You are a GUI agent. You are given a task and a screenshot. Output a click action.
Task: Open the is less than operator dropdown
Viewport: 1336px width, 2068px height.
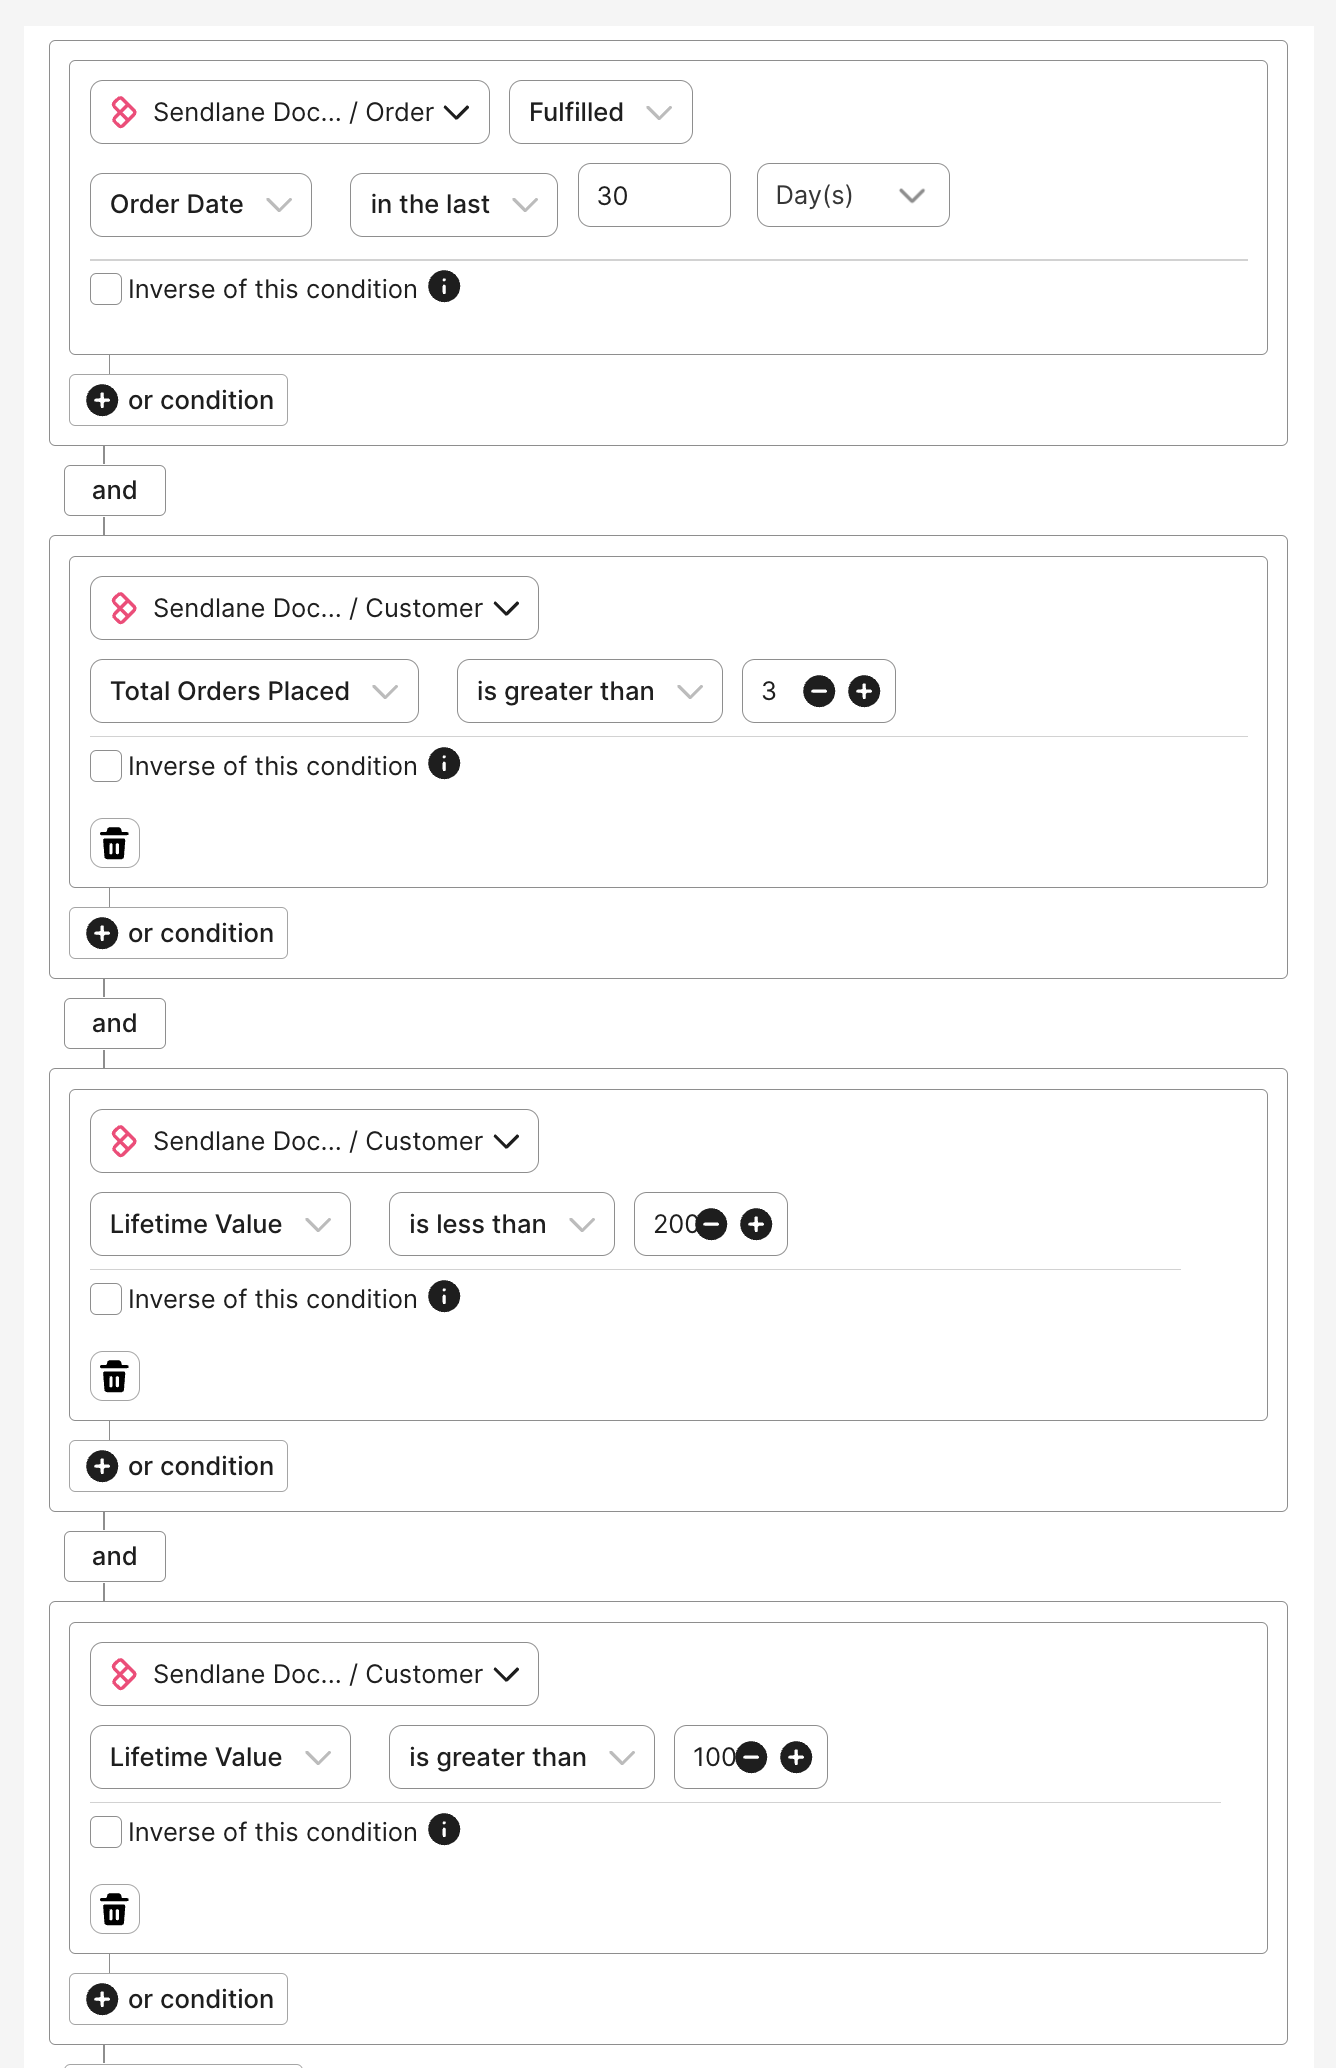tap(501, 1224)
